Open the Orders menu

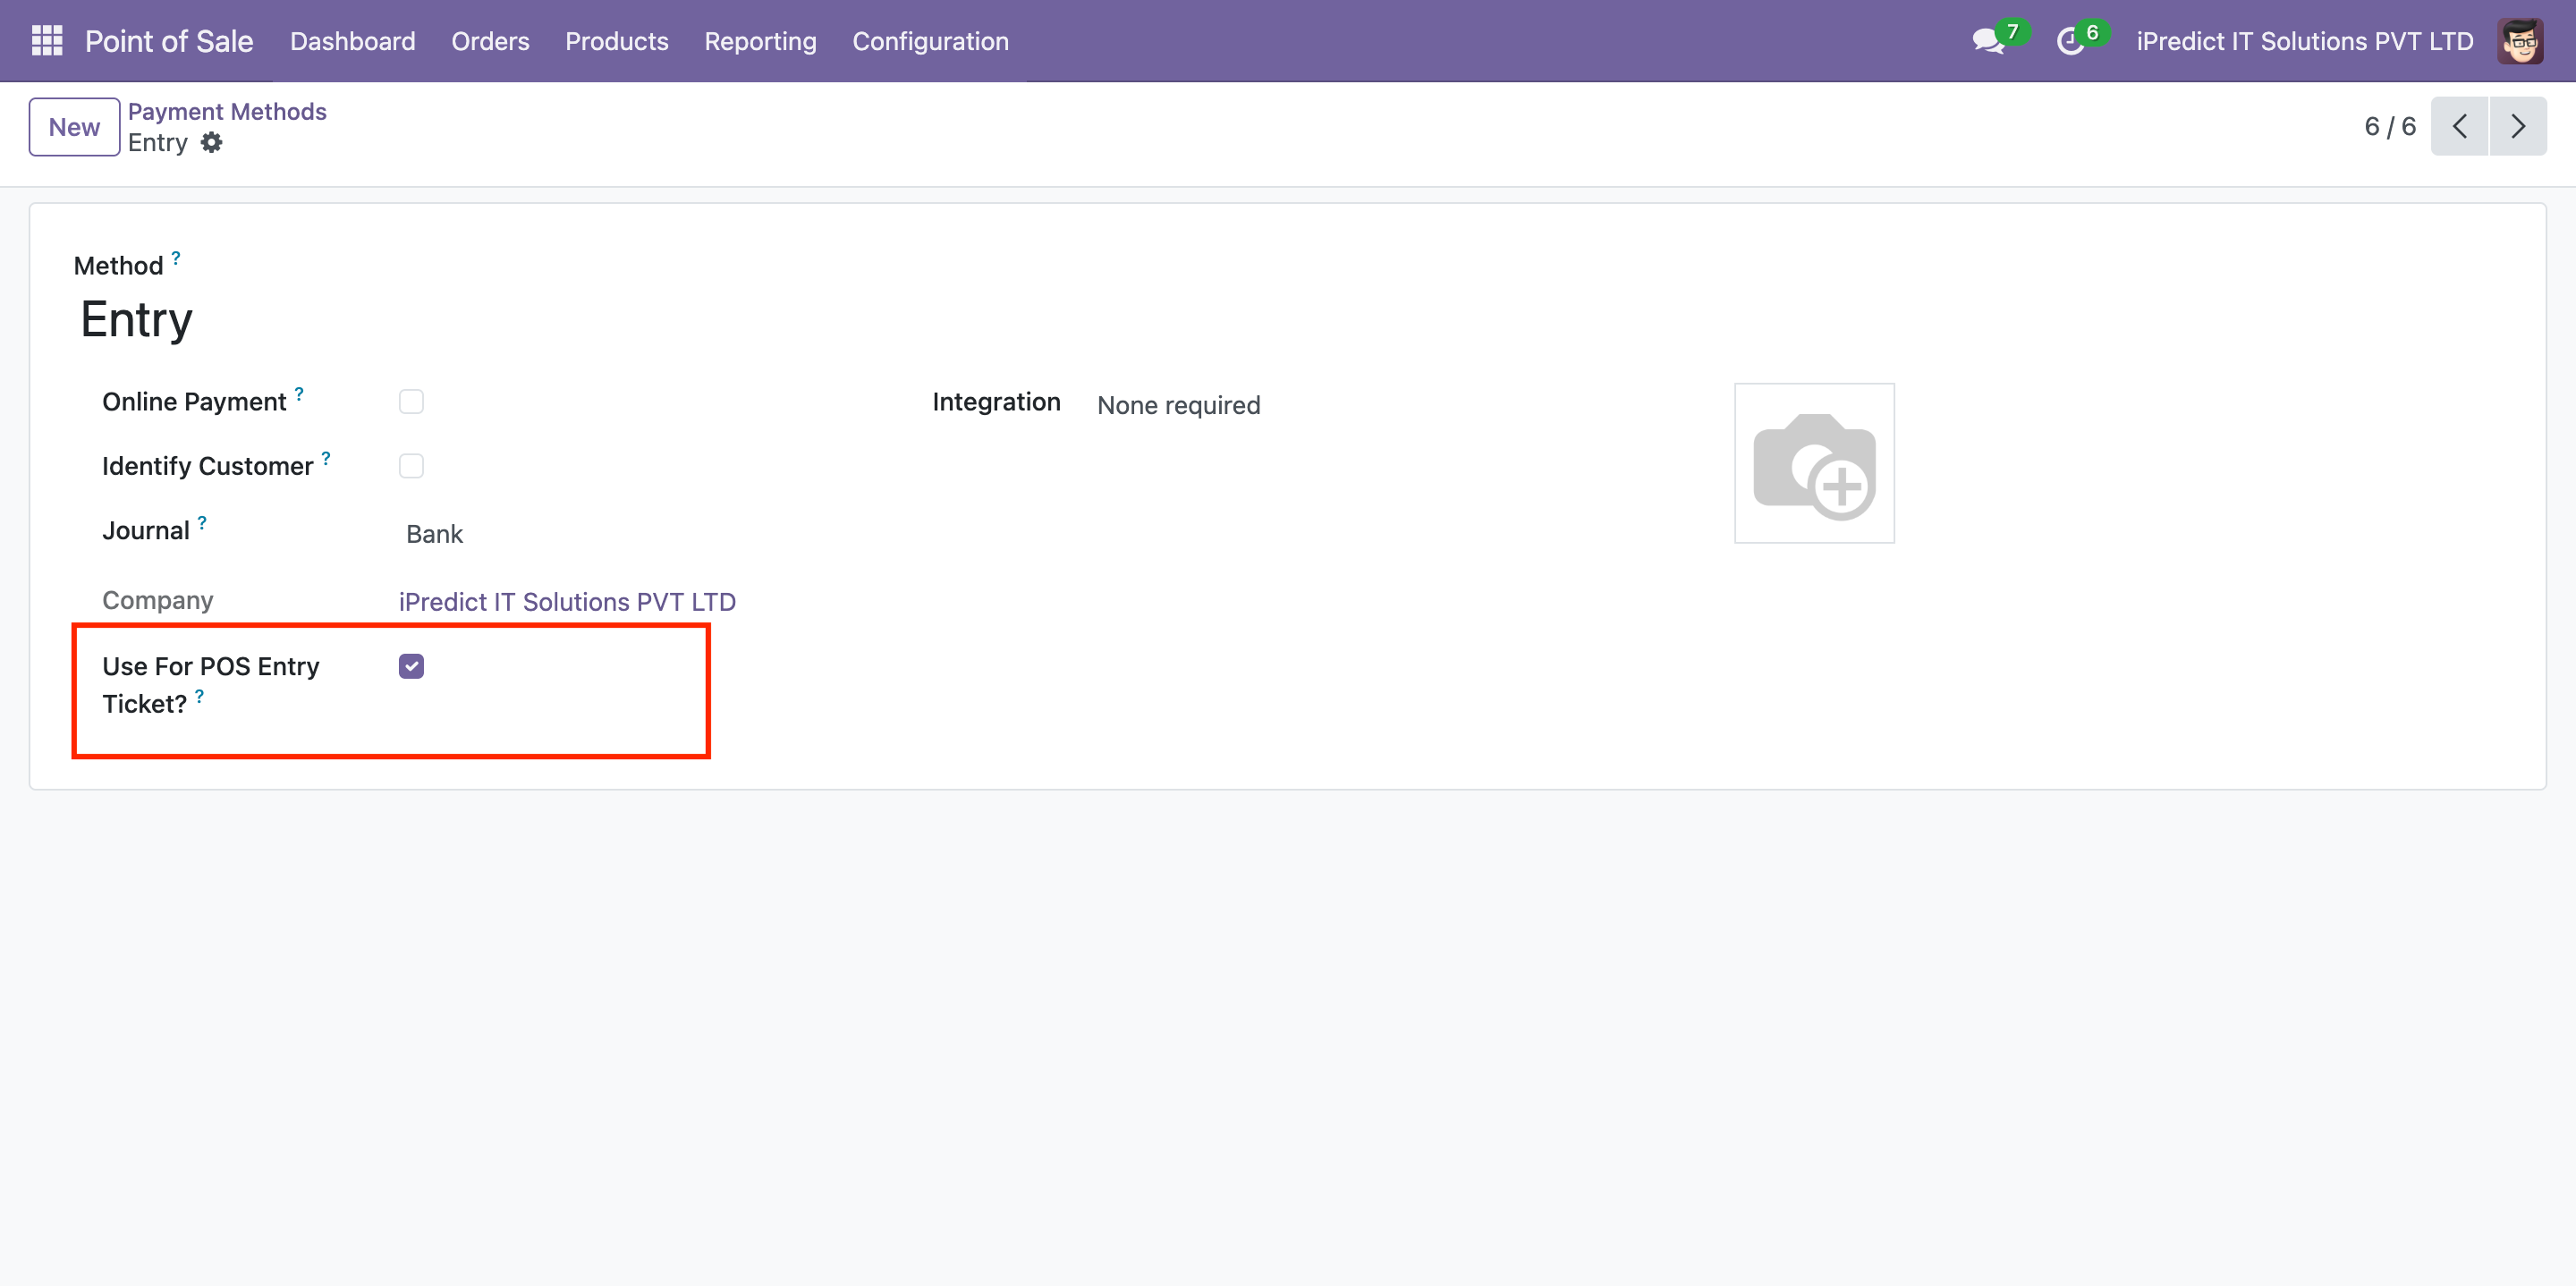click(x=489, y=41)
